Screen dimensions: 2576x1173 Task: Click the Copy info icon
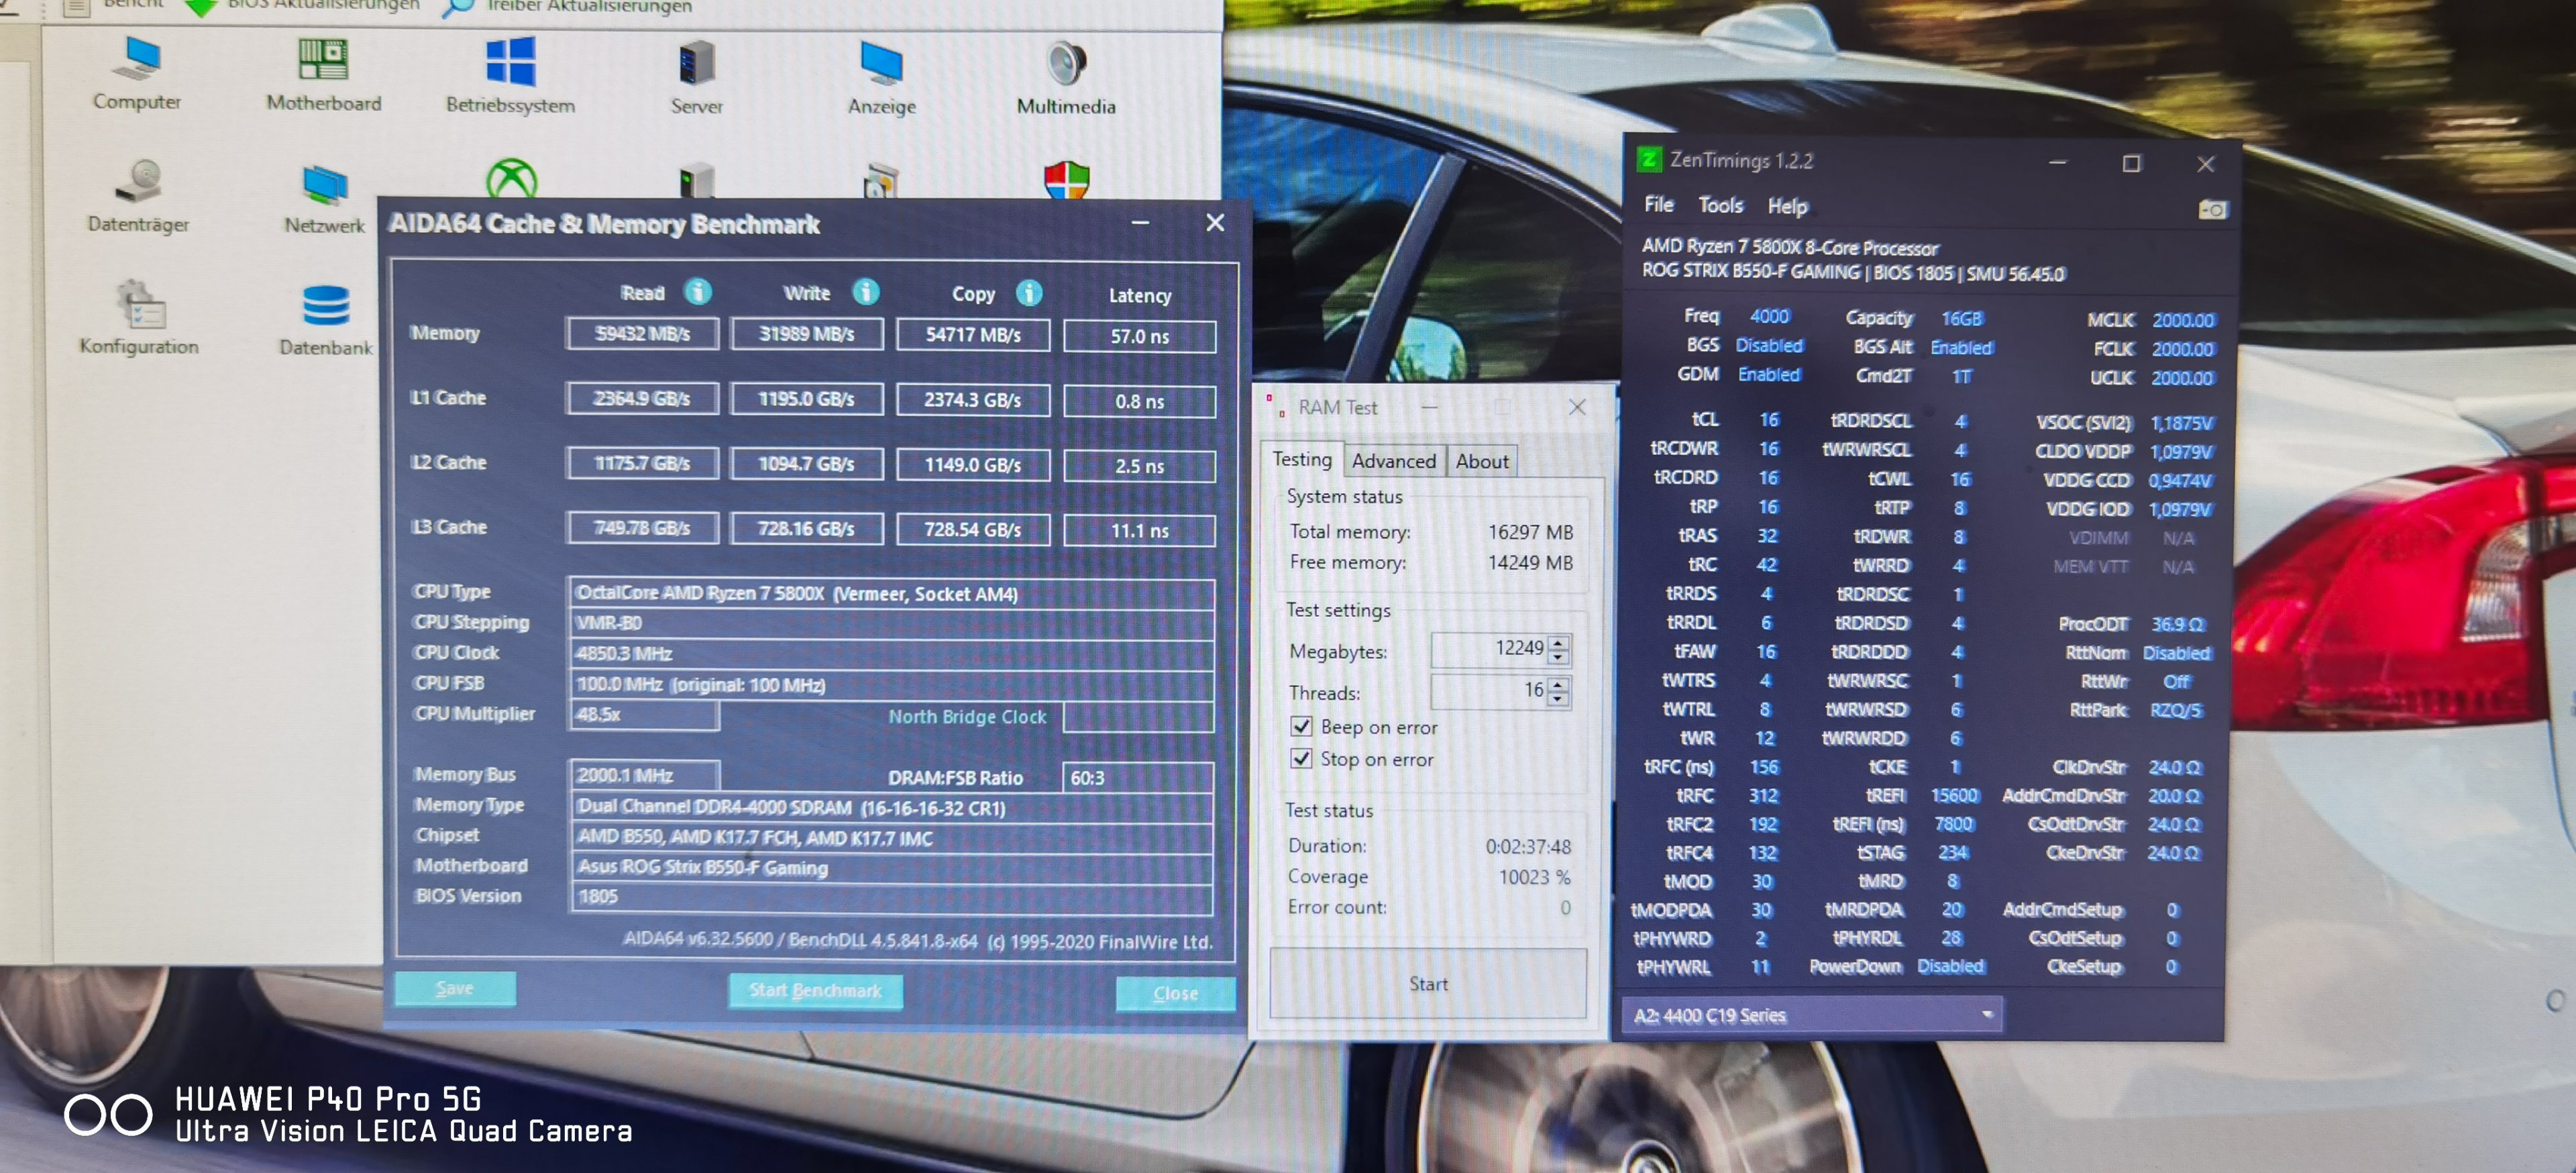(1028, 292)
